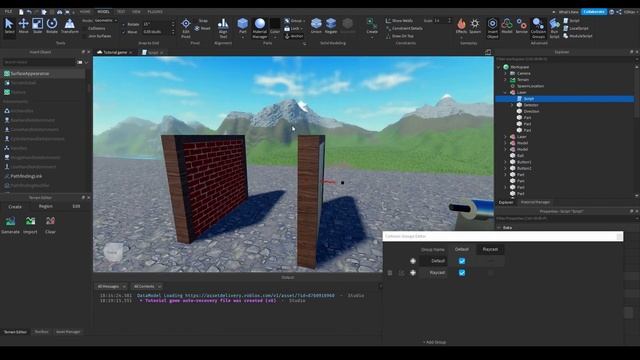The height and width of the screenshot is (360, 640).
Task: Toggle Draw On Top option
Action: point(400,36)
